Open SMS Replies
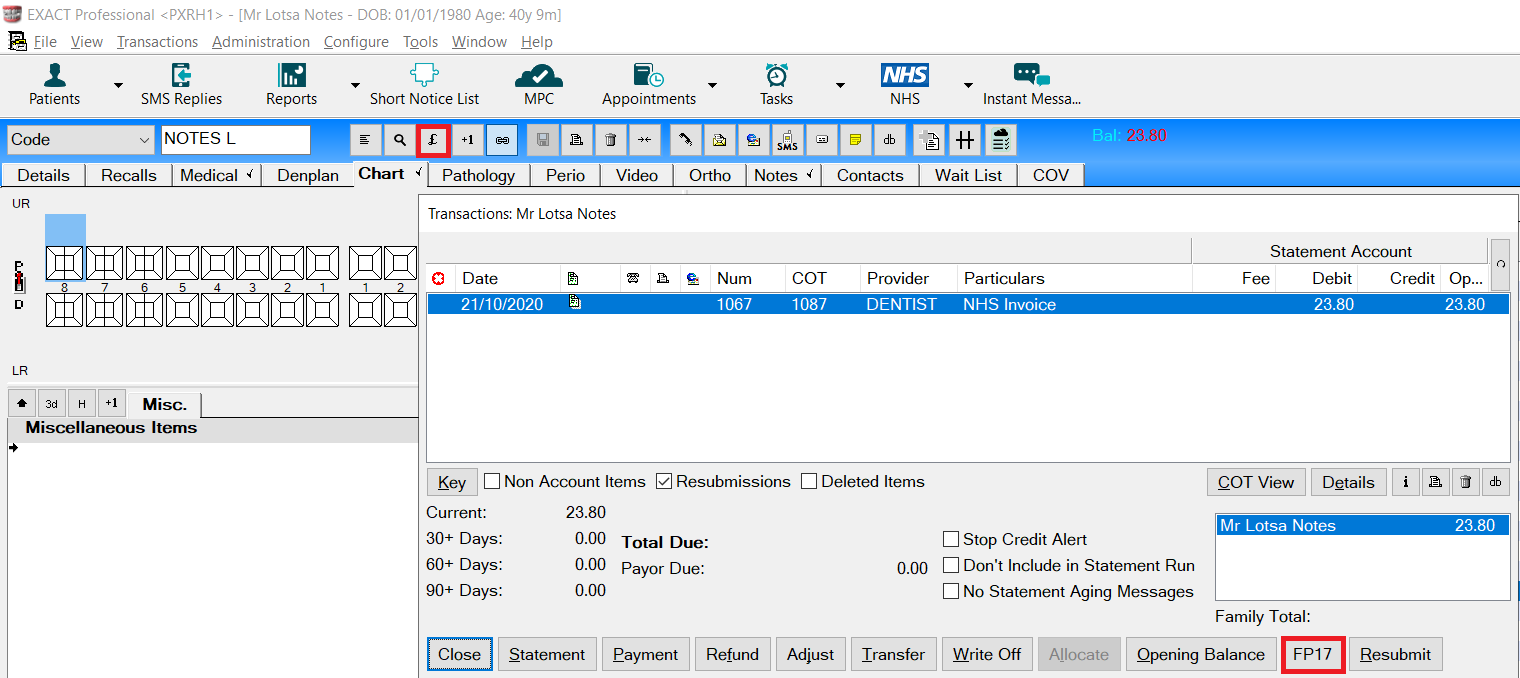 point(181,84)
